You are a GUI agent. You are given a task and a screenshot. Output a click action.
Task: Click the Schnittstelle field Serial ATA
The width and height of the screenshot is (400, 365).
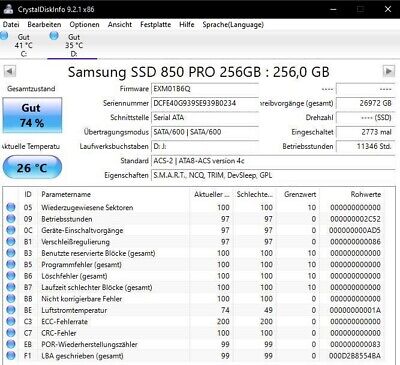pos(205,118)
